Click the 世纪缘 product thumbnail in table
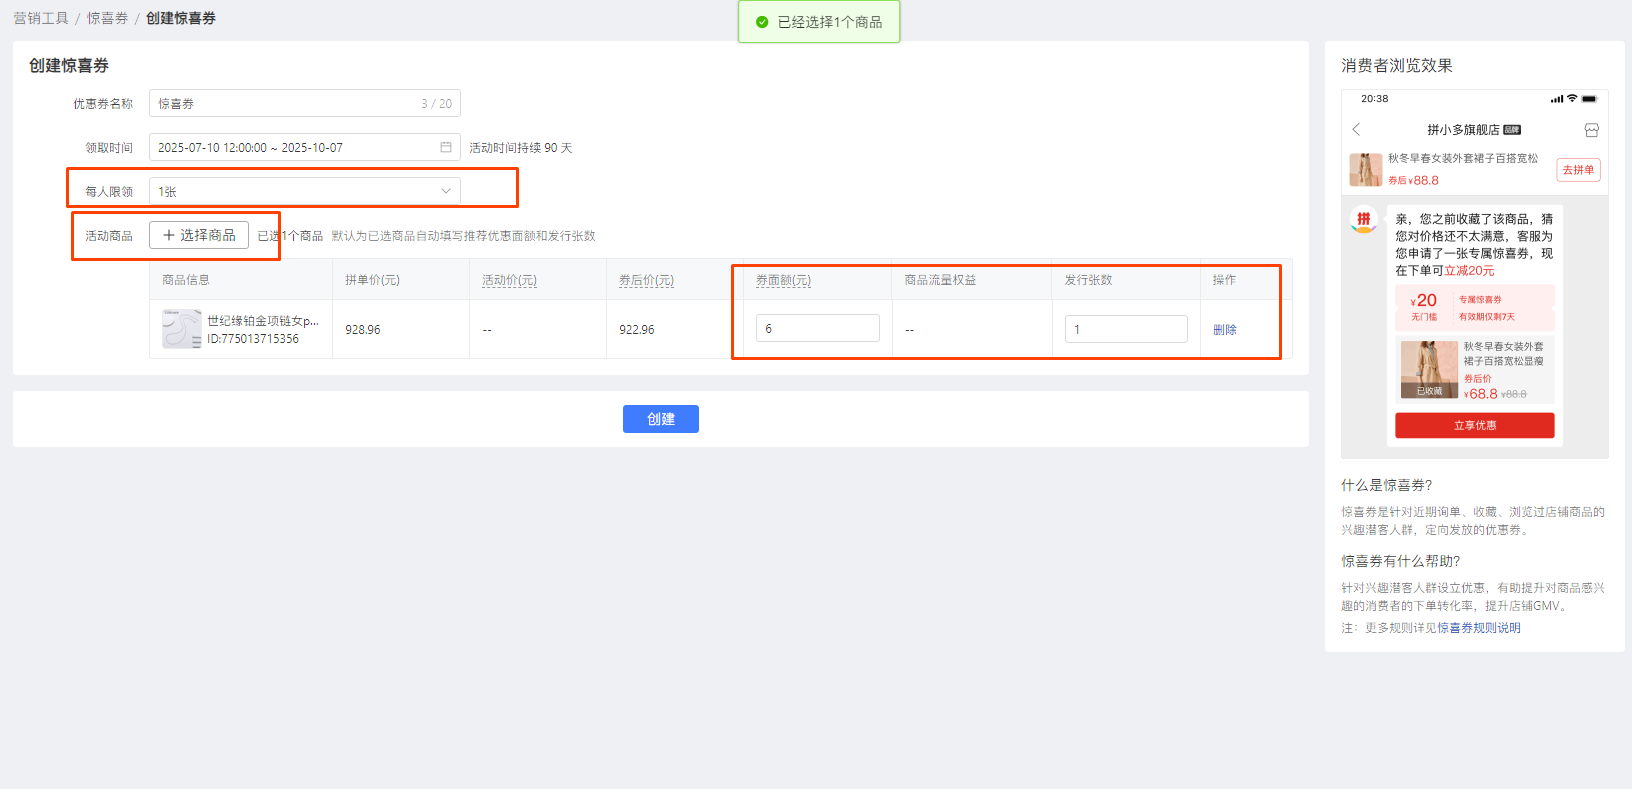Image resolution: width=1632 pixels, height=789 pixels. click(181, 329)
